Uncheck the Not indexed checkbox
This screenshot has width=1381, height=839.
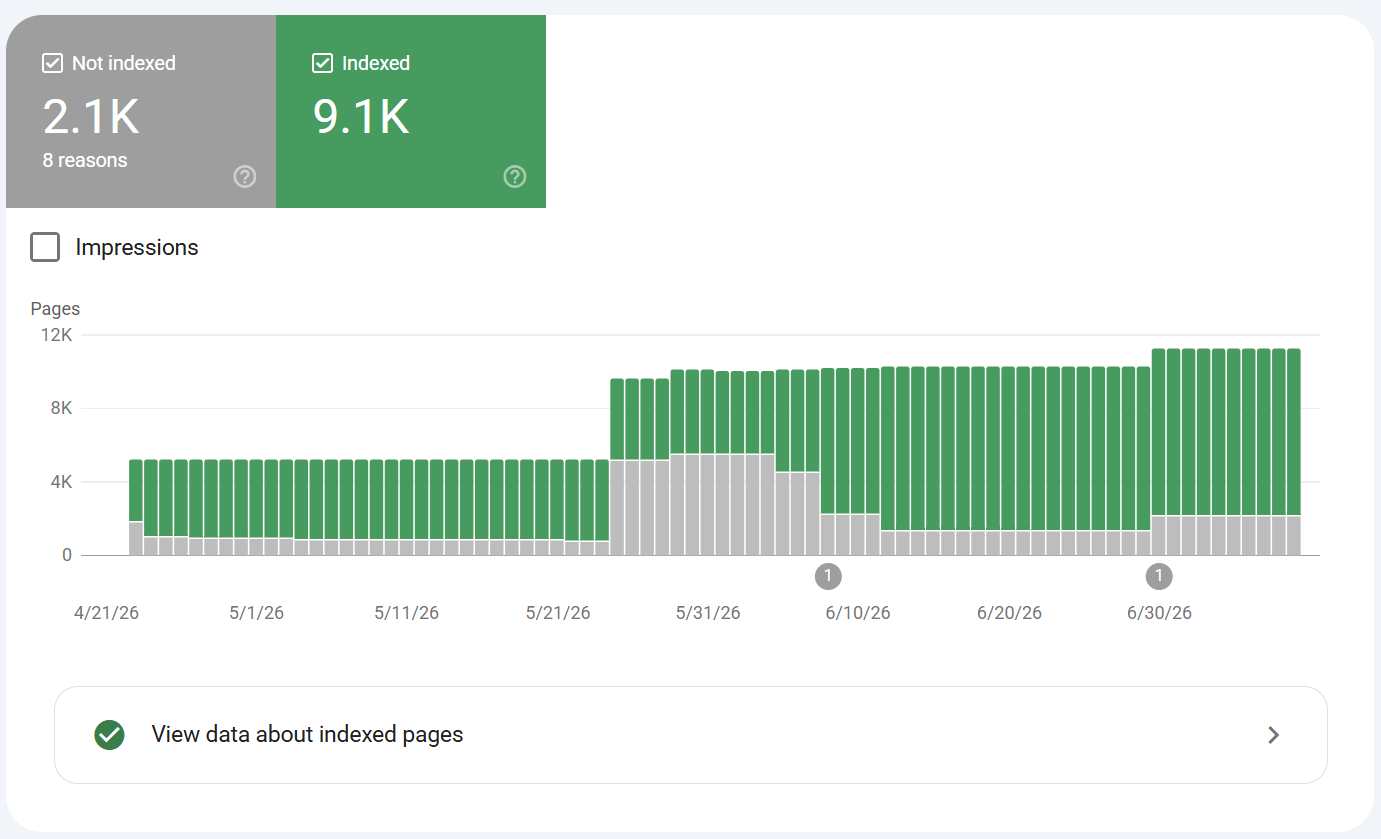[x=53, y=63]
